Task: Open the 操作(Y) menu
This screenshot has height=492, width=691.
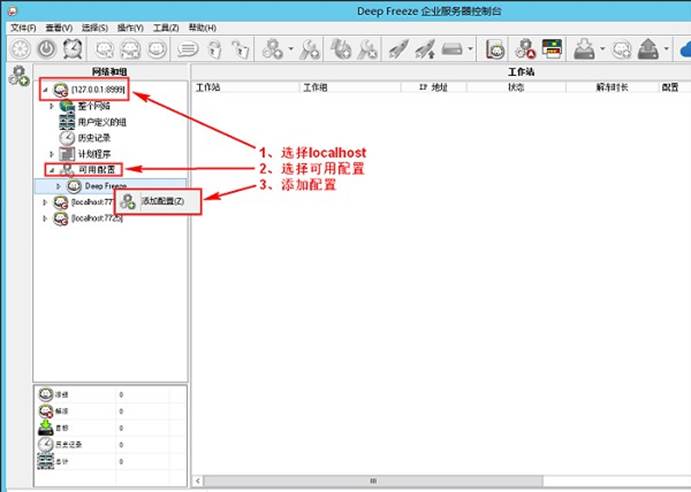Action: (130, 28)
